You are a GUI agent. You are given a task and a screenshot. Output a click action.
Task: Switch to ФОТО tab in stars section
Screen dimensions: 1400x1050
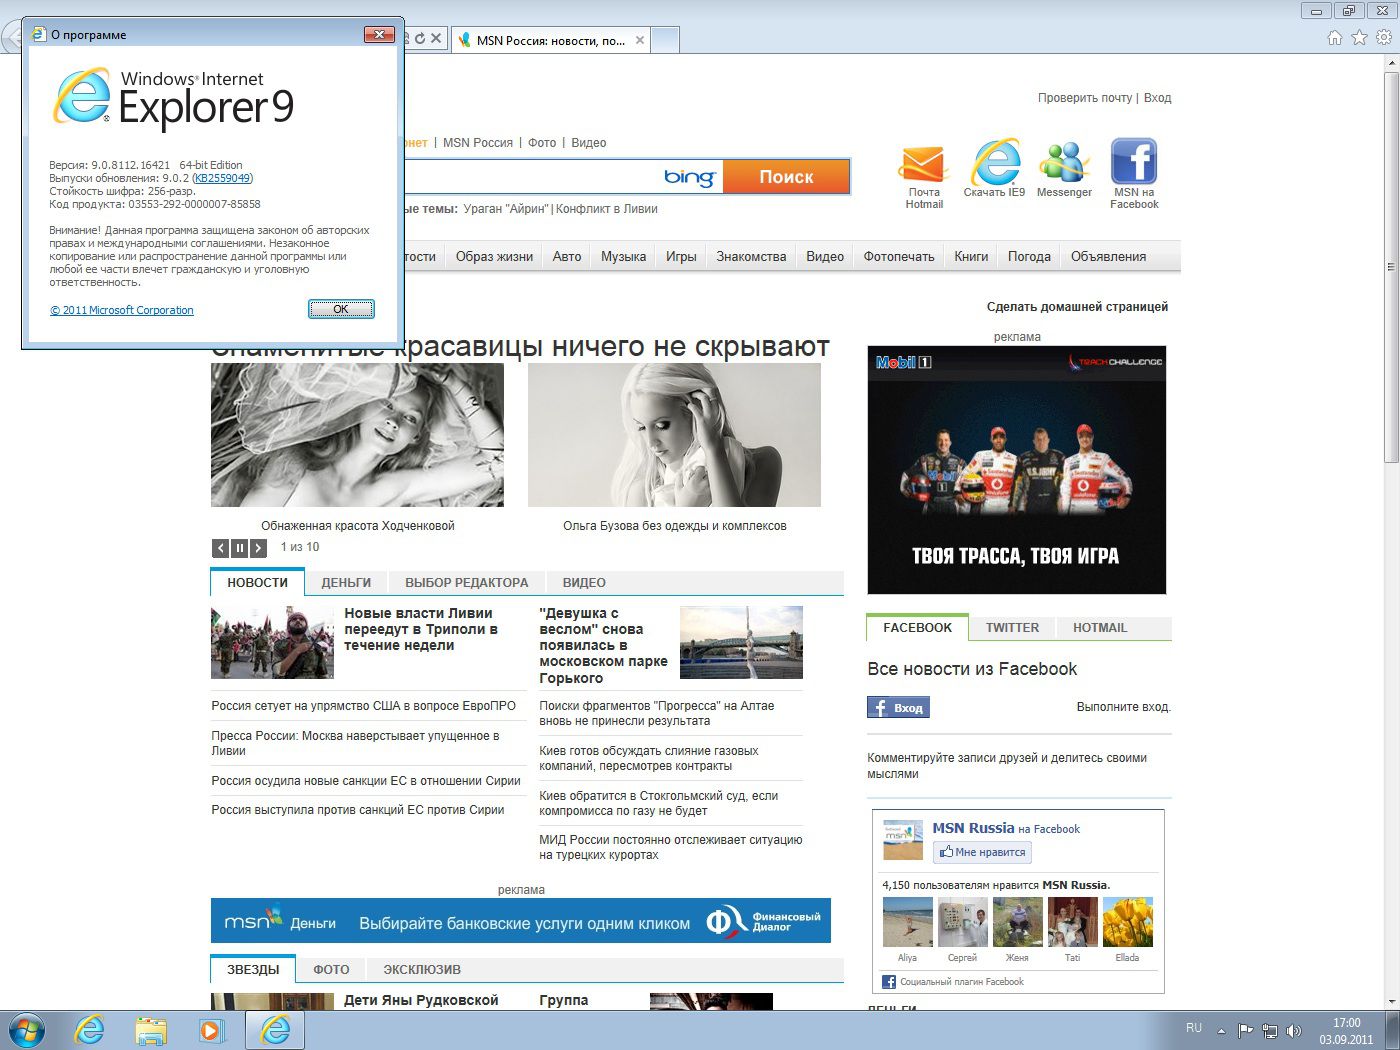[331, 969]
